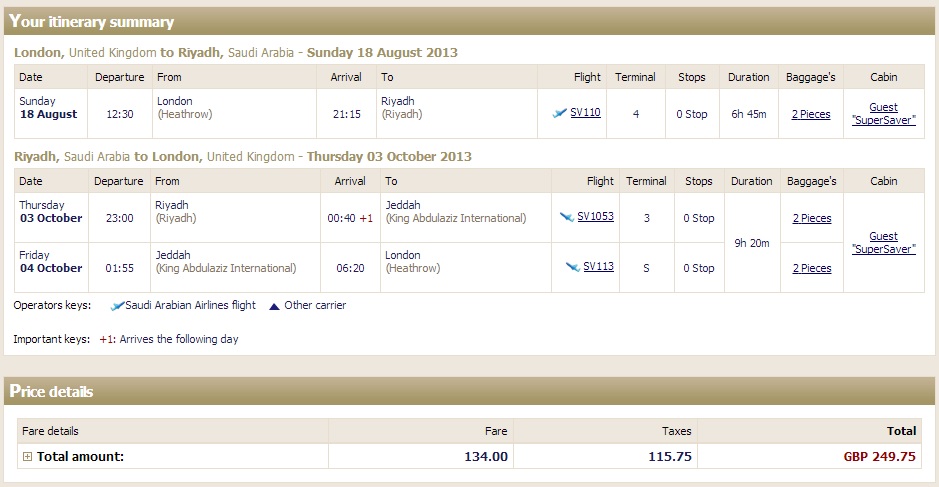939x487 pixels.
Task: Open flight SV1053 details link
Action: point(595,216)
